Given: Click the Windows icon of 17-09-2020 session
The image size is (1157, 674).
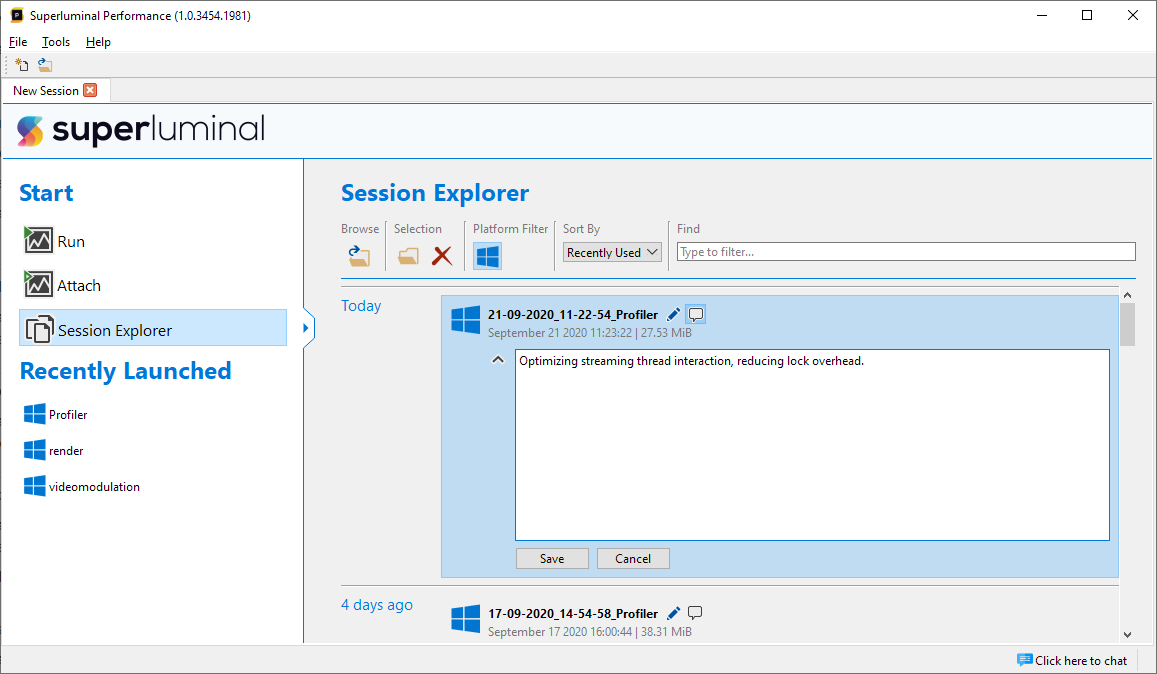Looking at the screenshot, I should click(x=466, y=619).
